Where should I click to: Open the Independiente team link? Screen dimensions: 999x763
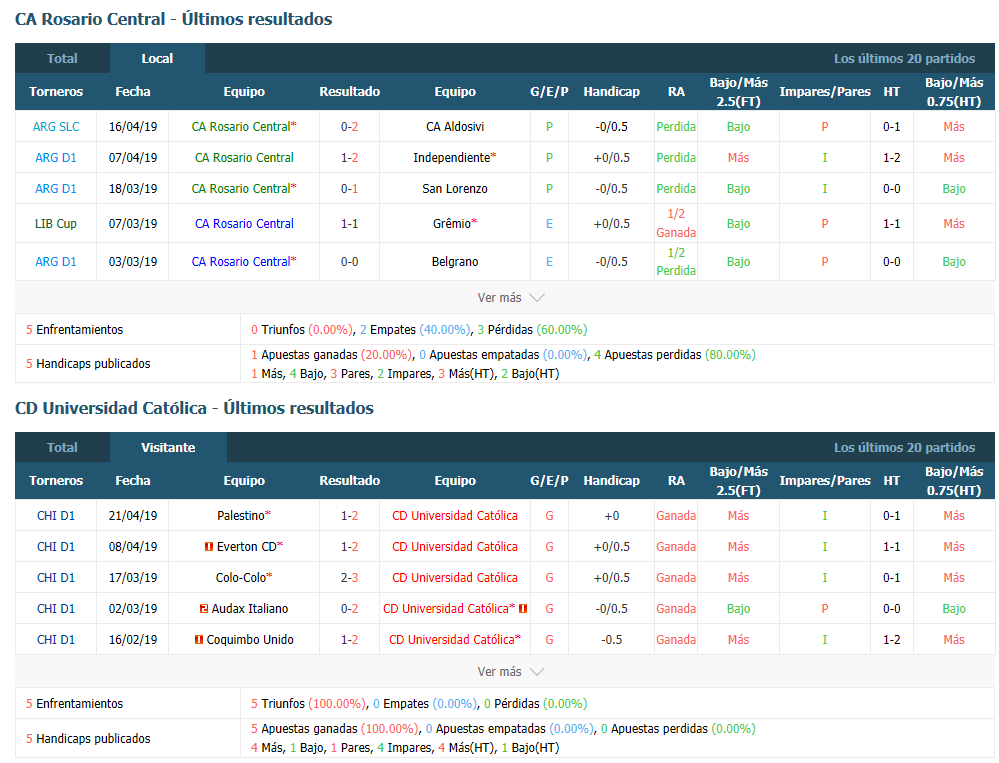(x=452, y=158)
